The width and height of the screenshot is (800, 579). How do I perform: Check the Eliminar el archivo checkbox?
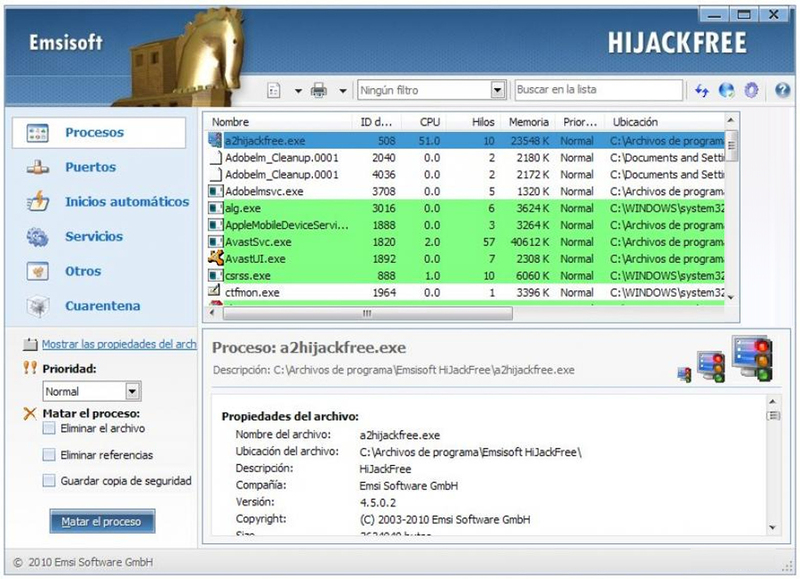[x=49, y=429]
